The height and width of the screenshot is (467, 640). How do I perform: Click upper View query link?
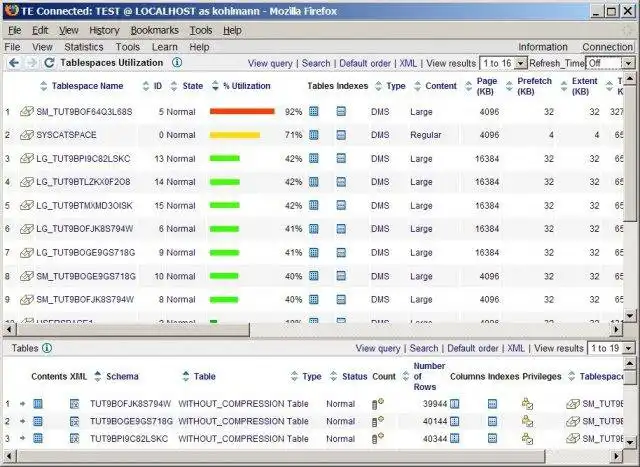270,63
